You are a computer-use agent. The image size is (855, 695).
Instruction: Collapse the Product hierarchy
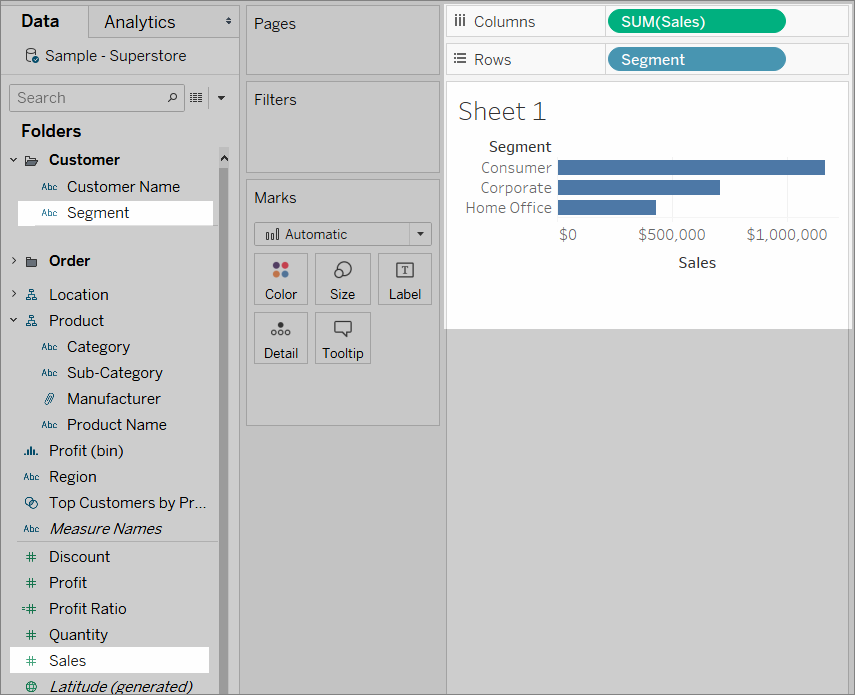[14, 320]
